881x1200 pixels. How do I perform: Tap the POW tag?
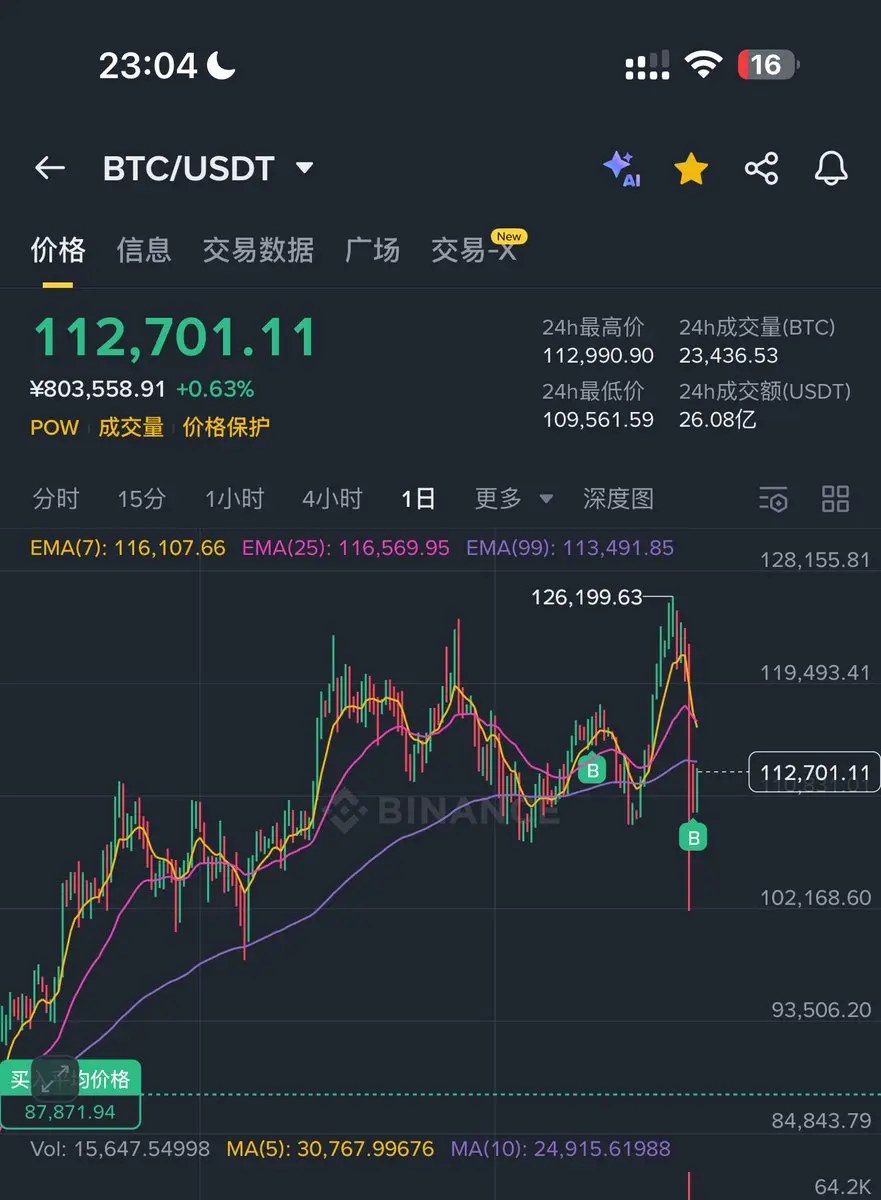55,427
